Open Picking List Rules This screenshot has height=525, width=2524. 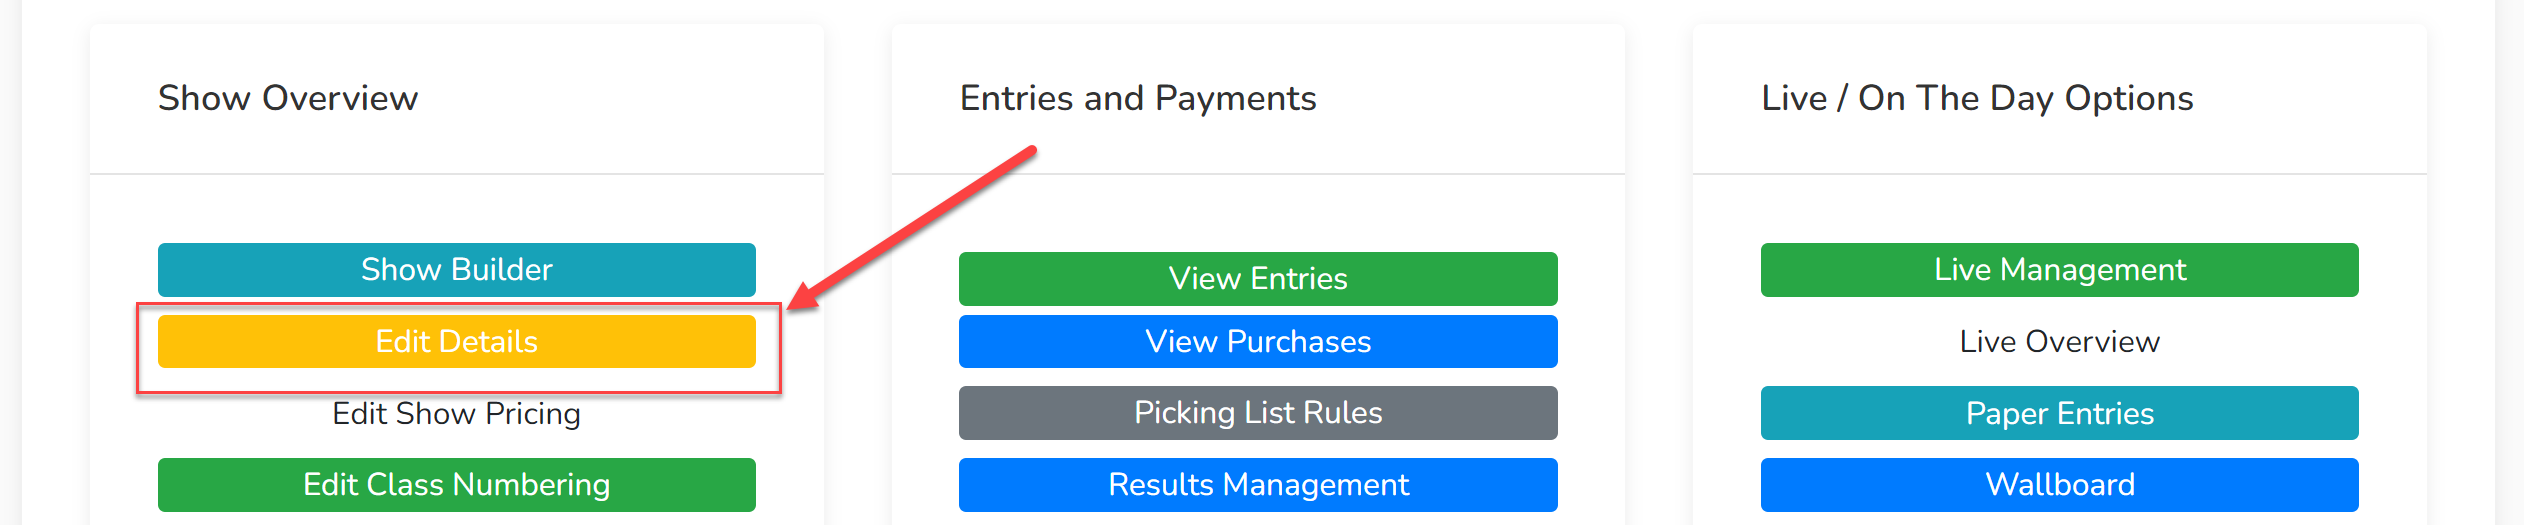[x=1258, y=412]
